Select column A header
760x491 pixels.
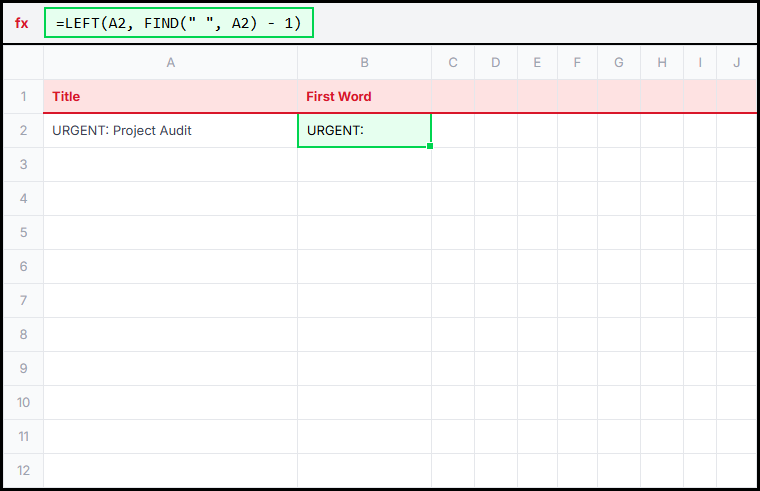[x=170, y=63]
